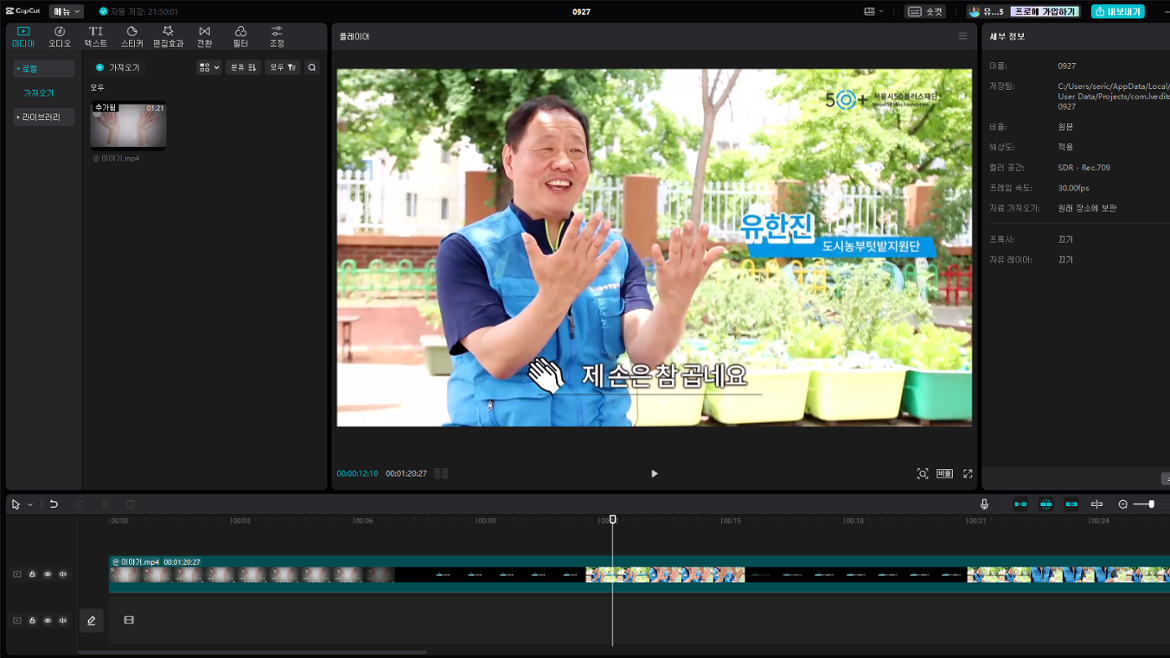Mute the main video track audio
This screenshot has width=1170, height=658.
coord(62,575)
